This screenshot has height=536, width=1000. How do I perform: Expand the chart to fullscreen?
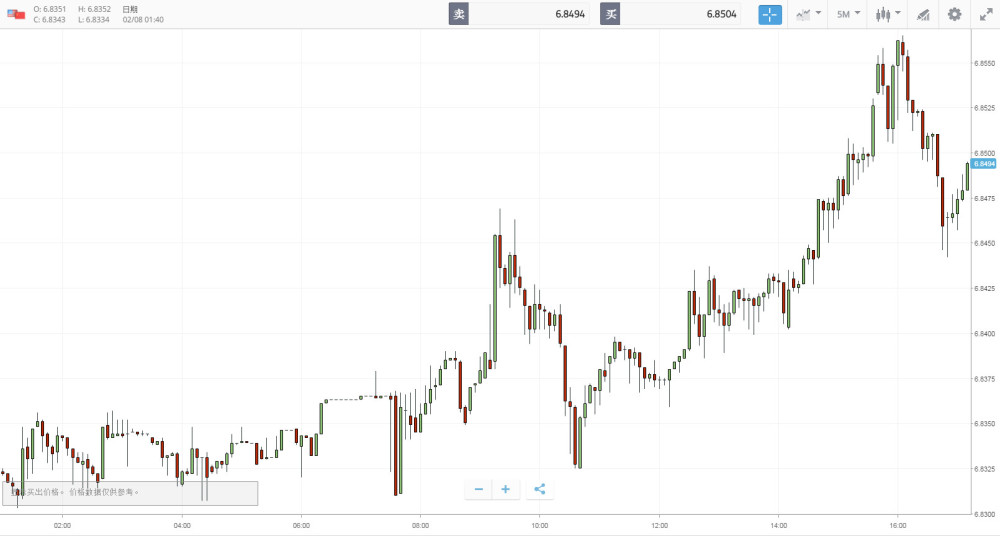[985, 14]
